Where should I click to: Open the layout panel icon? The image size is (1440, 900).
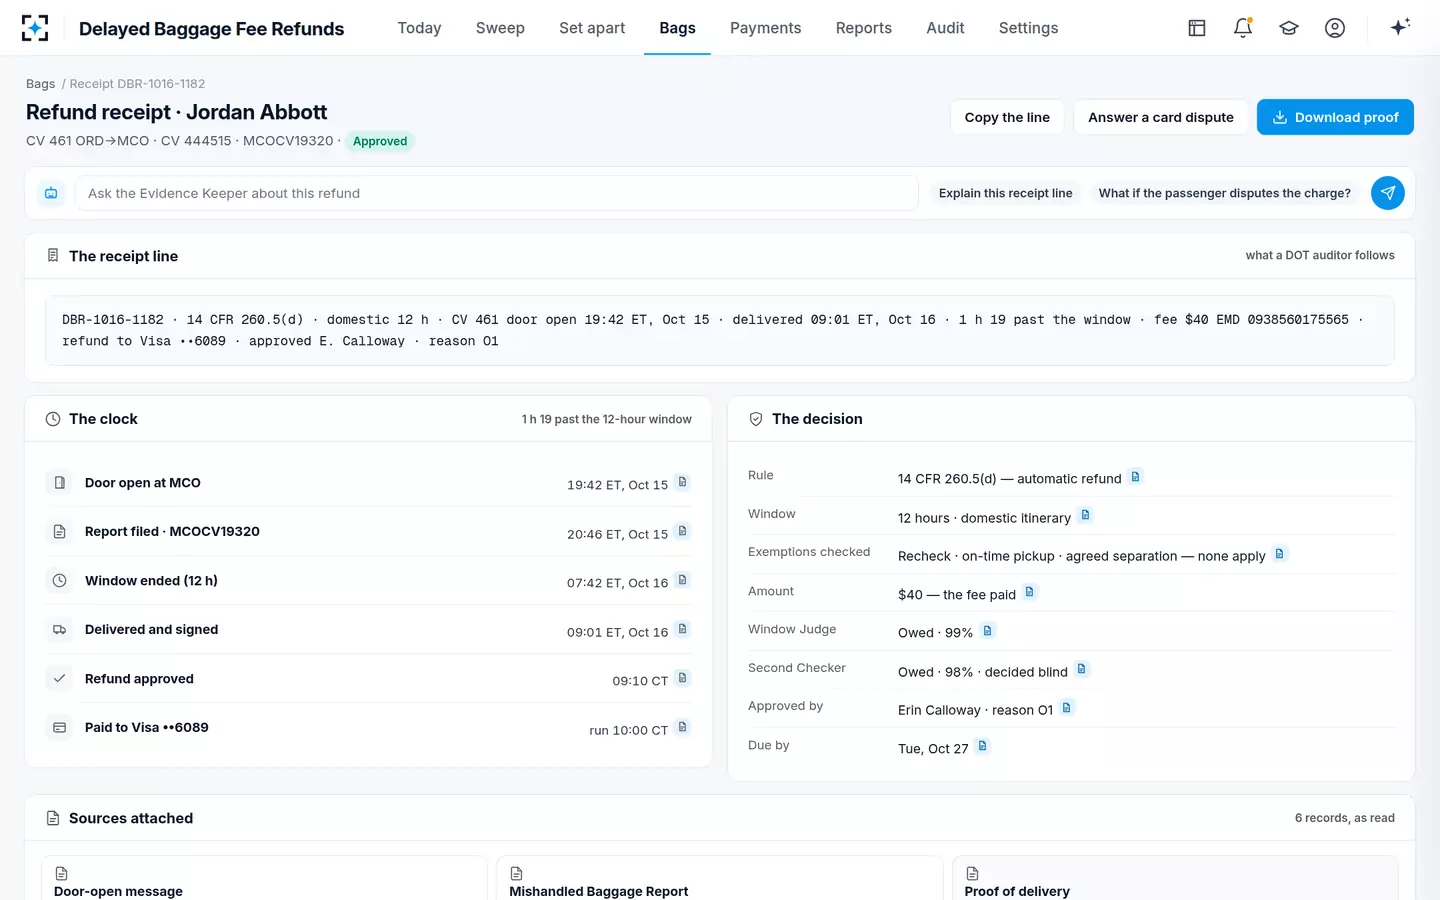click(1197, 28)
